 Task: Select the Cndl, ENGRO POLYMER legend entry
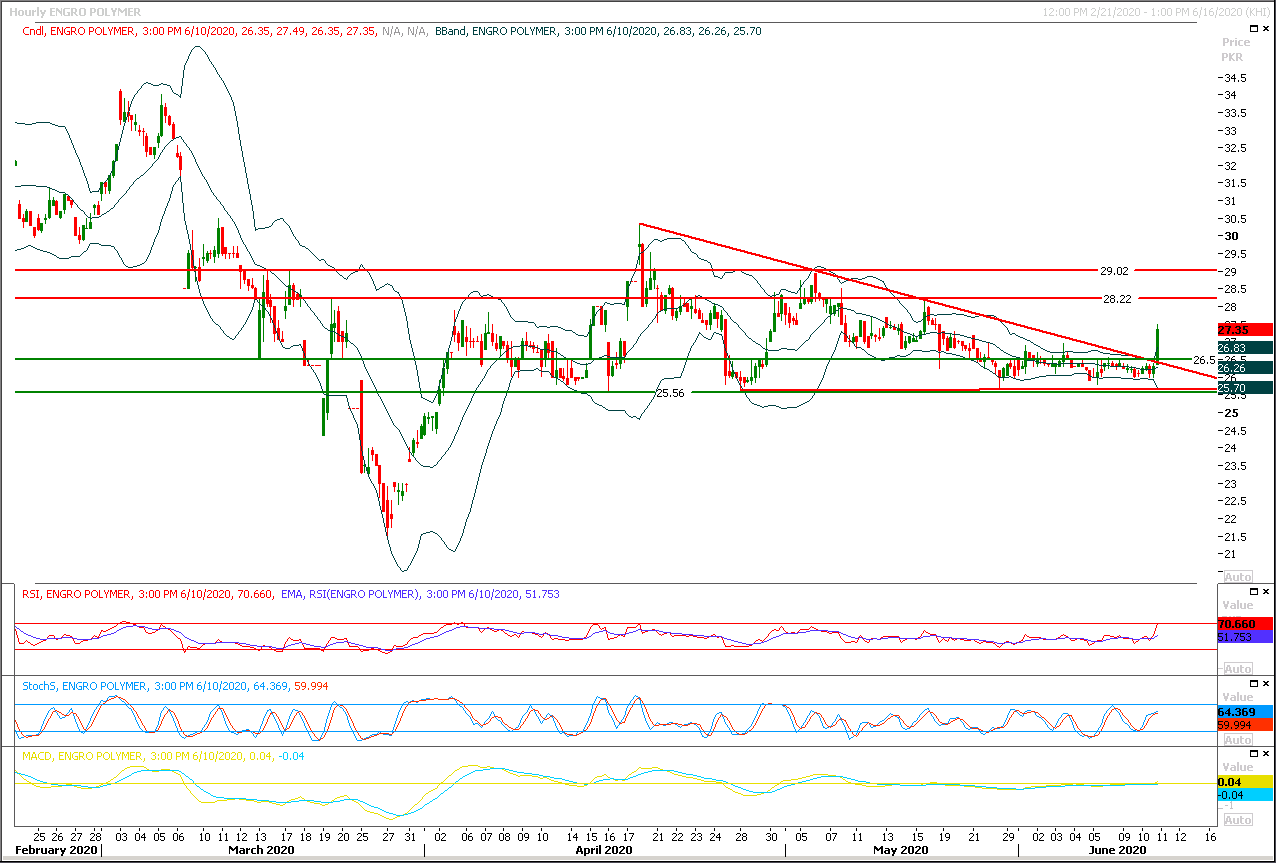[200, 31]
